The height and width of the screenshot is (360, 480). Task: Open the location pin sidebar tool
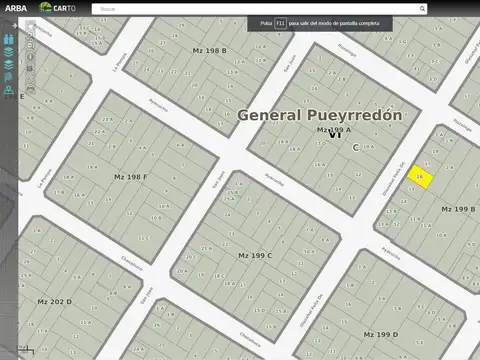(x=8, y=89)
